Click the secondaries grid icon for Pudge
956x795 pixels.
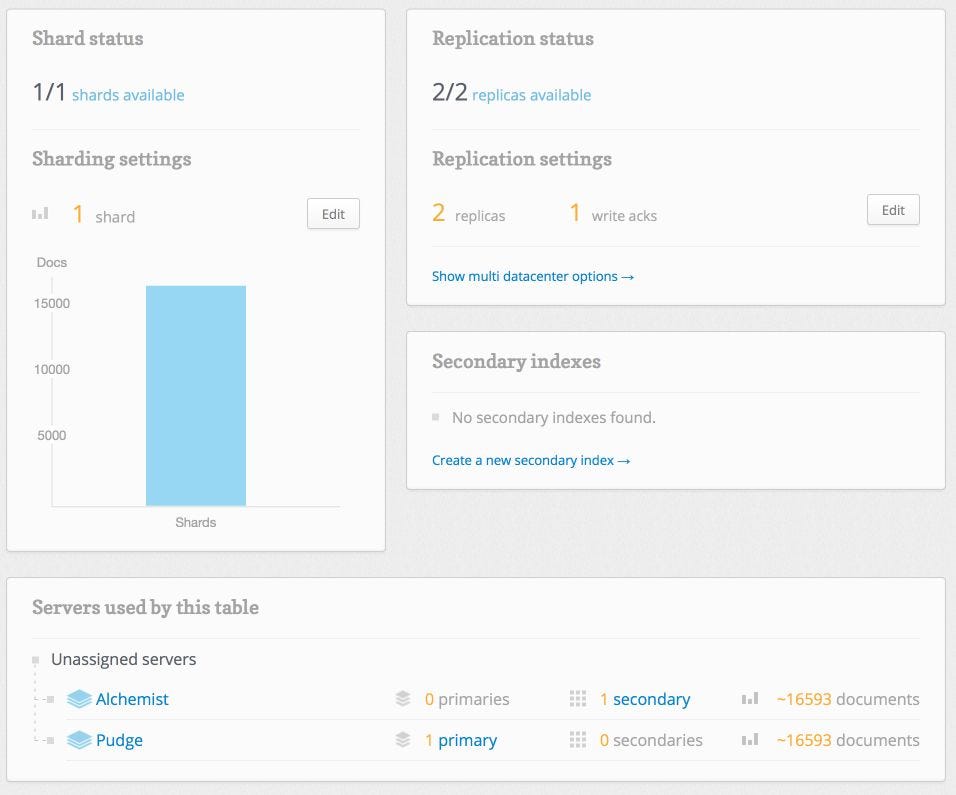(577, 740)
